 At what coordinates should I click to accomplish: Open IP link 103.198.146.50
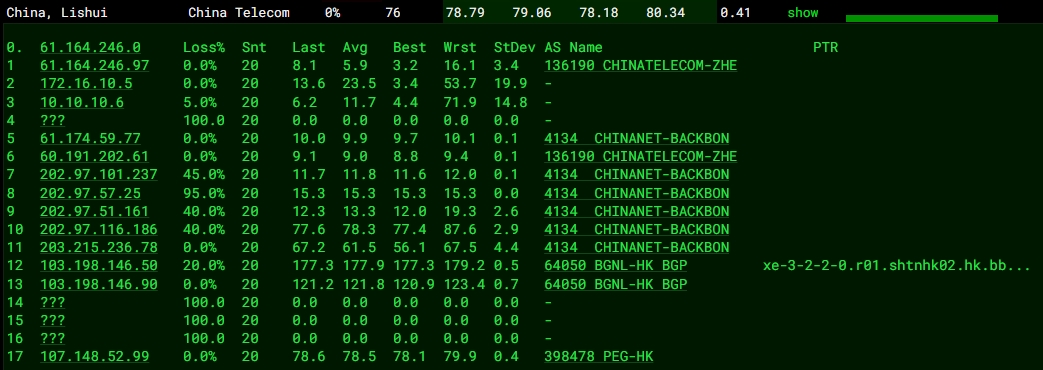tap(98, 266)
